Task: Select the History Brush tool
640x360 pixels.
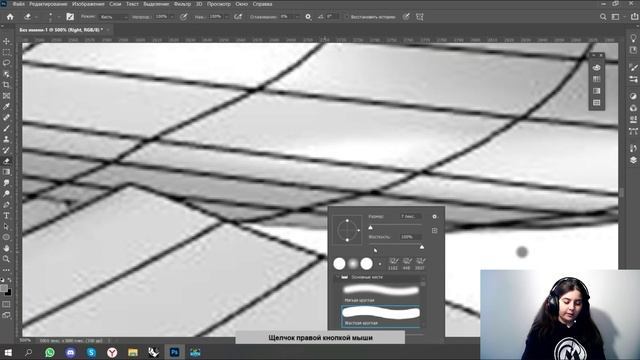Action: tap(7, 150)
